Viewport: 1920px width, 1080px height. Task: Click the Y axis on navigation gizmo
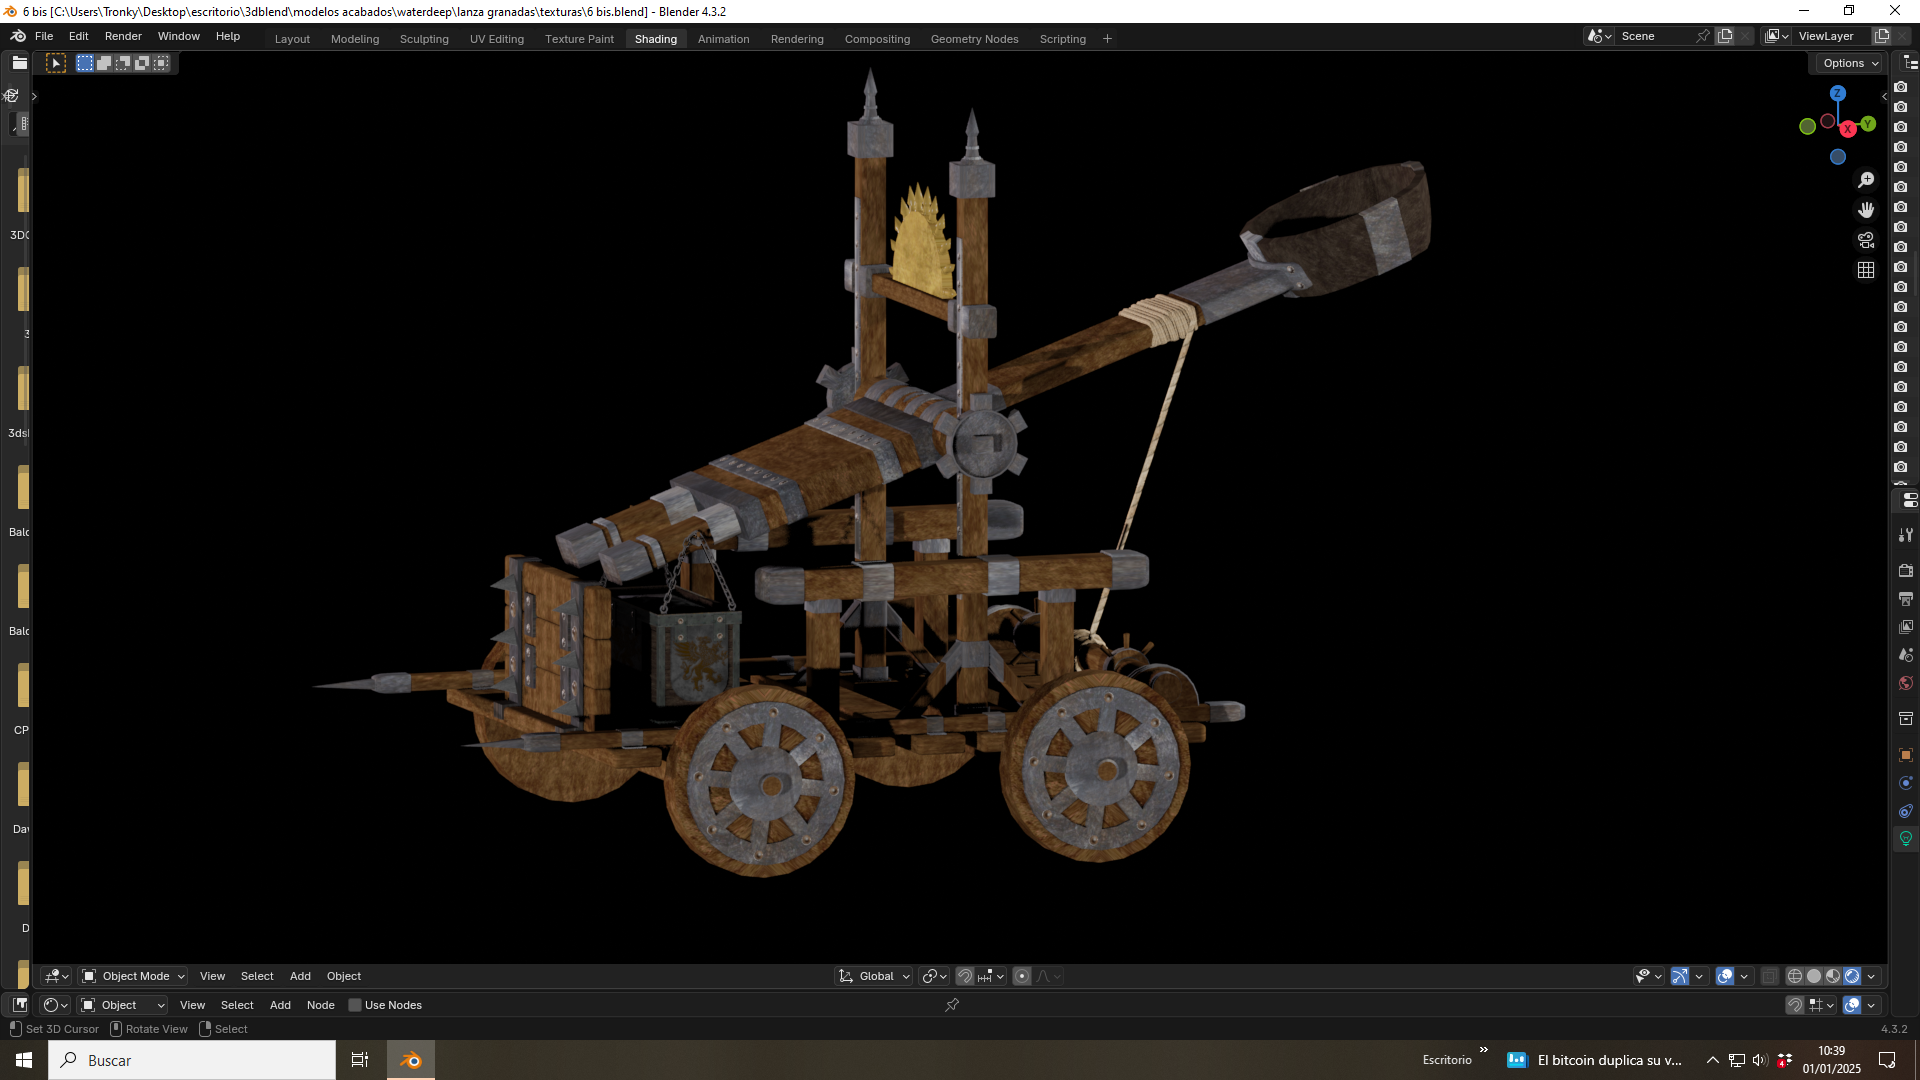point(1868,124)
